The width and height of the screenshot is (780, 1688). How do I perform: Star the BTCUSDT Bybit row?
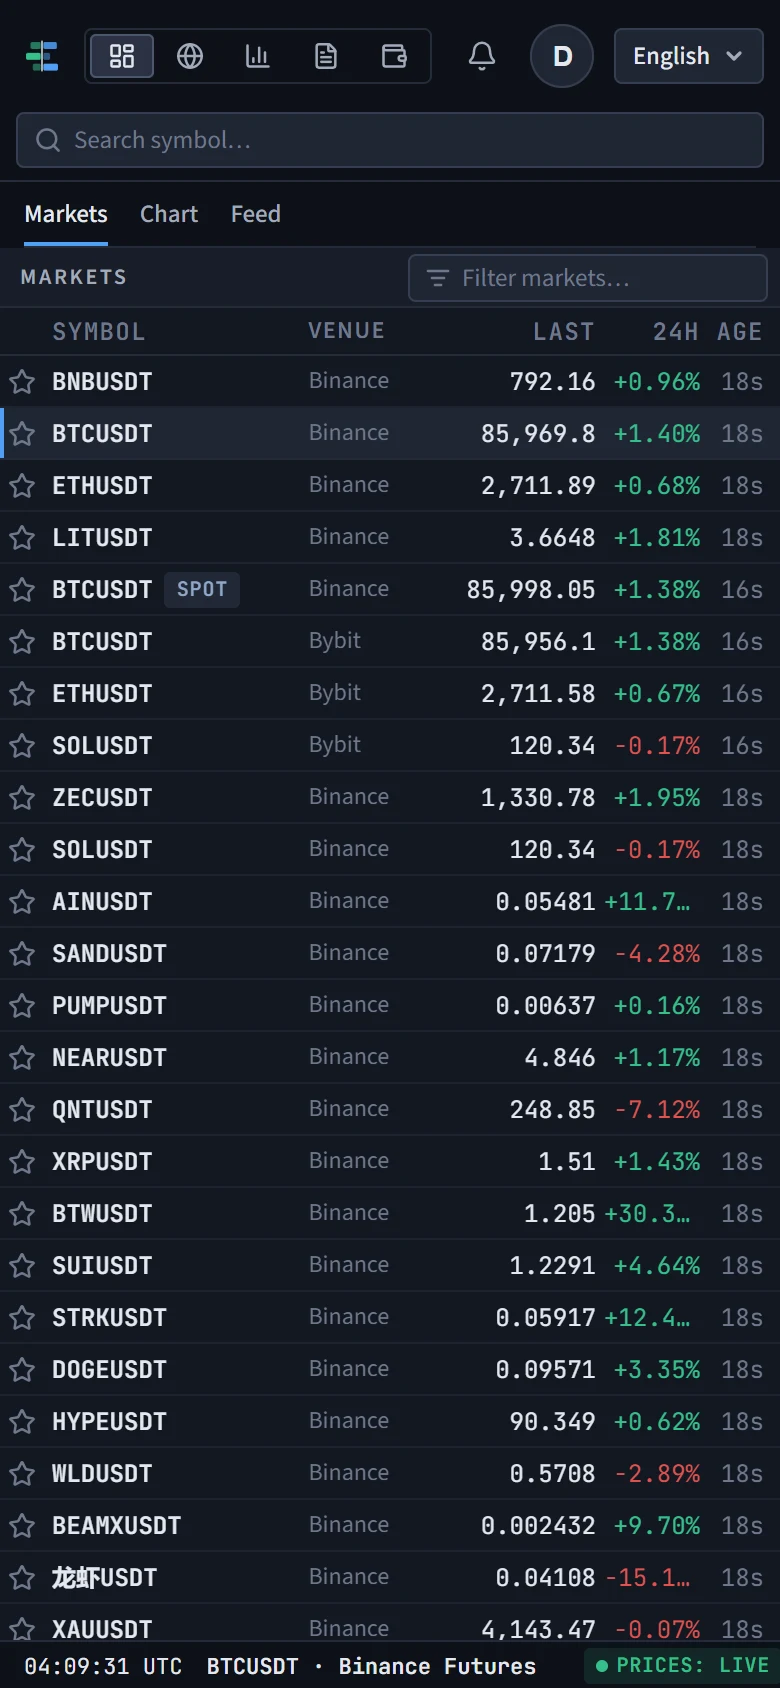[22, 642]
